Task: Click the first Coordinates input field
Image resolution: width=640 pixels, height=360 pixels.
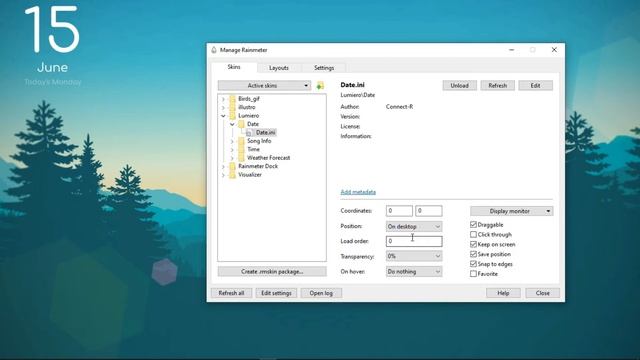Action: tap(399, 211)
